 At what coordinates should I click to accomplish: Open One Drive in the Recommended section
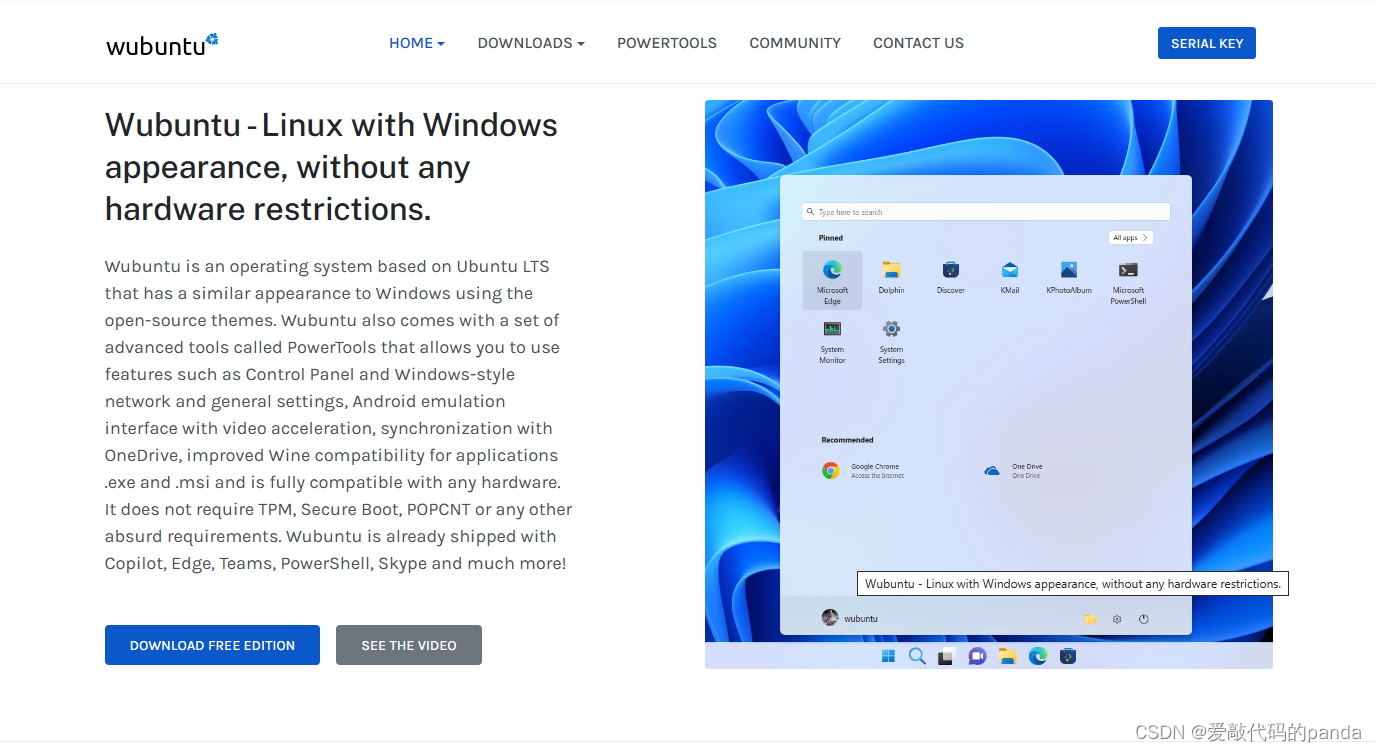tap(1013, 470)
